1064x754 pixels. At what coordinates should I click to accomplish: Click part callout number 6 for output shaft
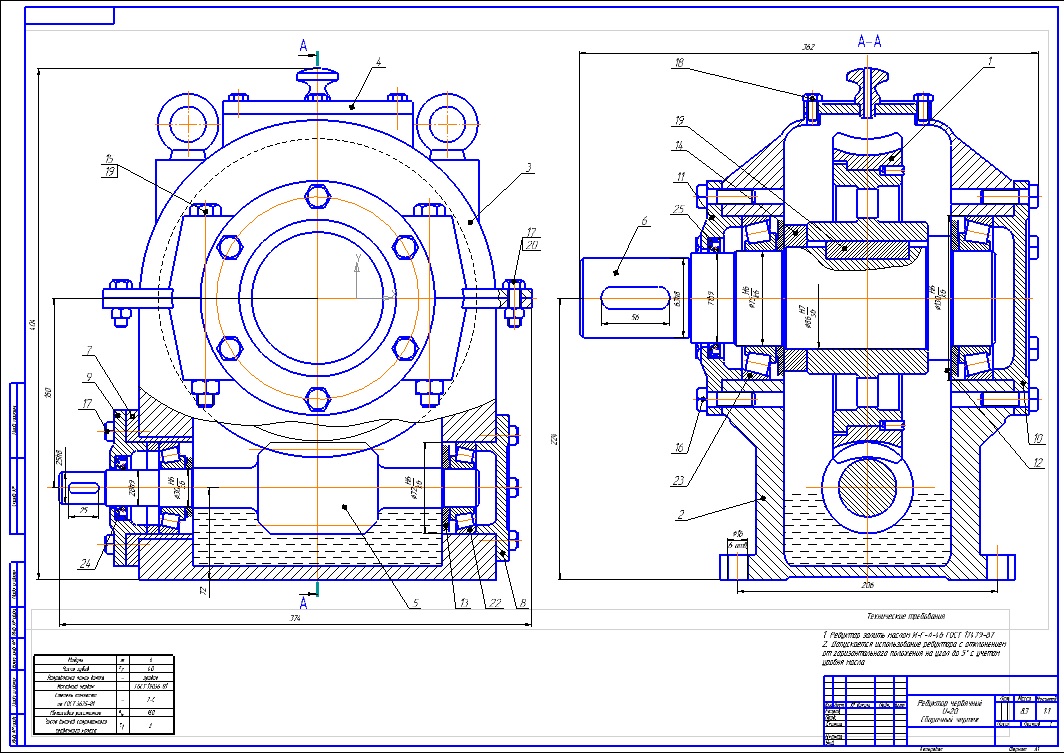tap(644, 221)
